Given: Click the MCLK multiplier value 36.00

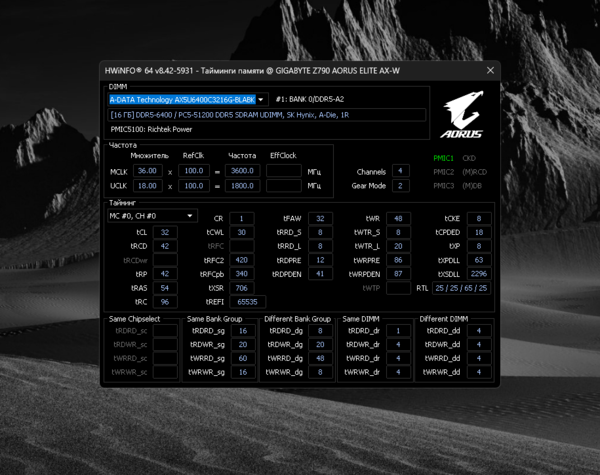Looking at the screenshot, I should (148, 171).
